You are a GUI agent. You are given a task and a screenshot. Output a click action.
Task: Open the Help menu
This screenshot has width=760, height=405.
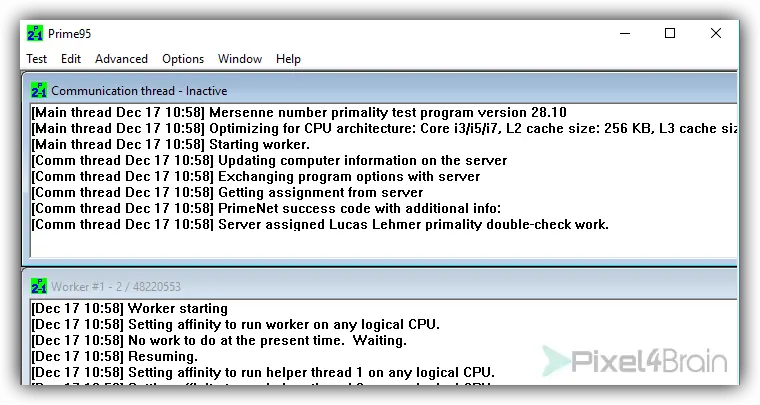point(288,59)
